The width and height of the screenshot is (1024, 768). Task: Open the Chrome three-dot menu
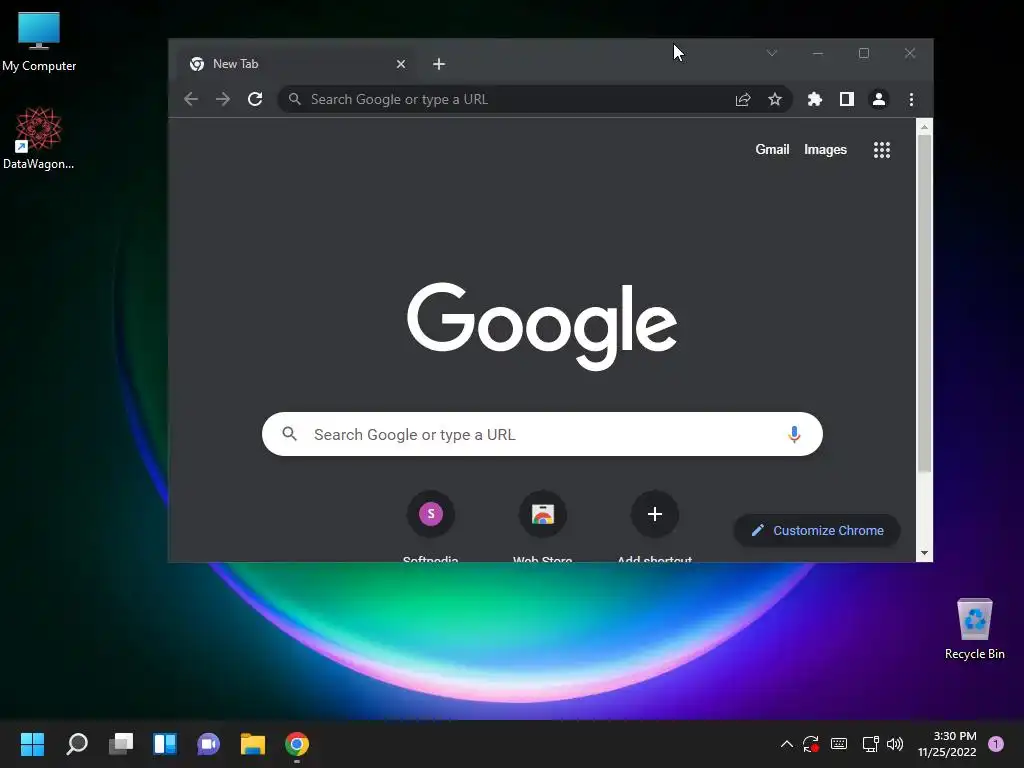click(x=911, y=99)
